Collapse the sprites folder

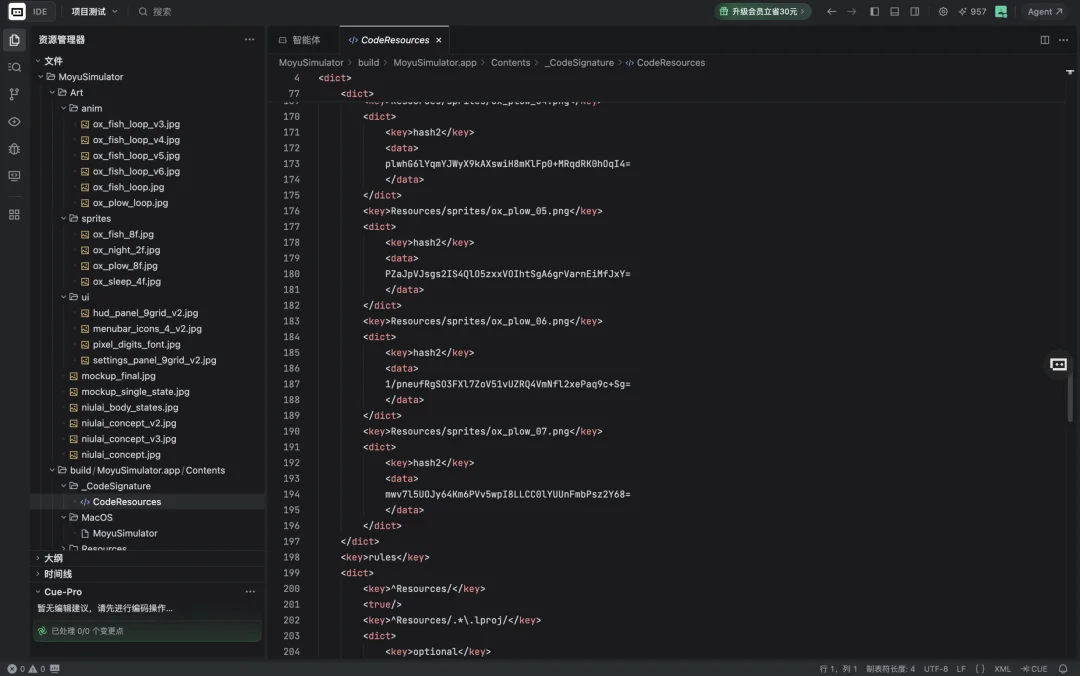pos(63,218)
